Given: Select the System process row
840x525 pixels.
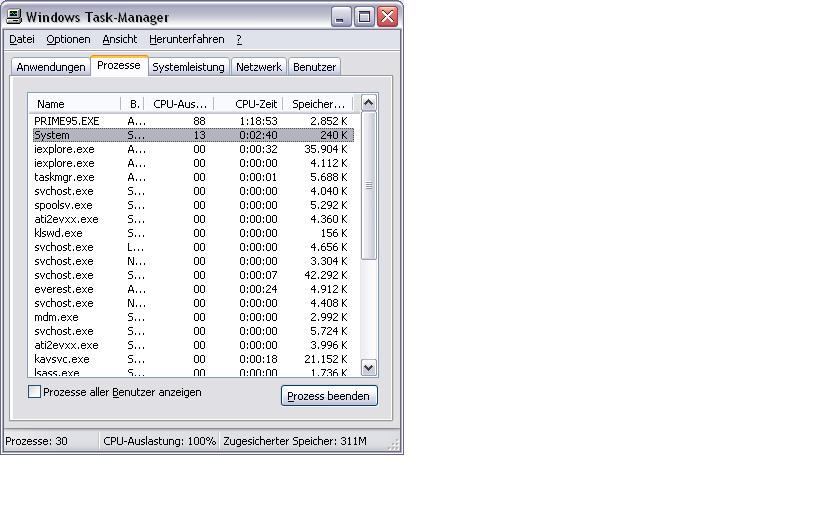Looking at the screenshot, I should [x=193, y=135].
